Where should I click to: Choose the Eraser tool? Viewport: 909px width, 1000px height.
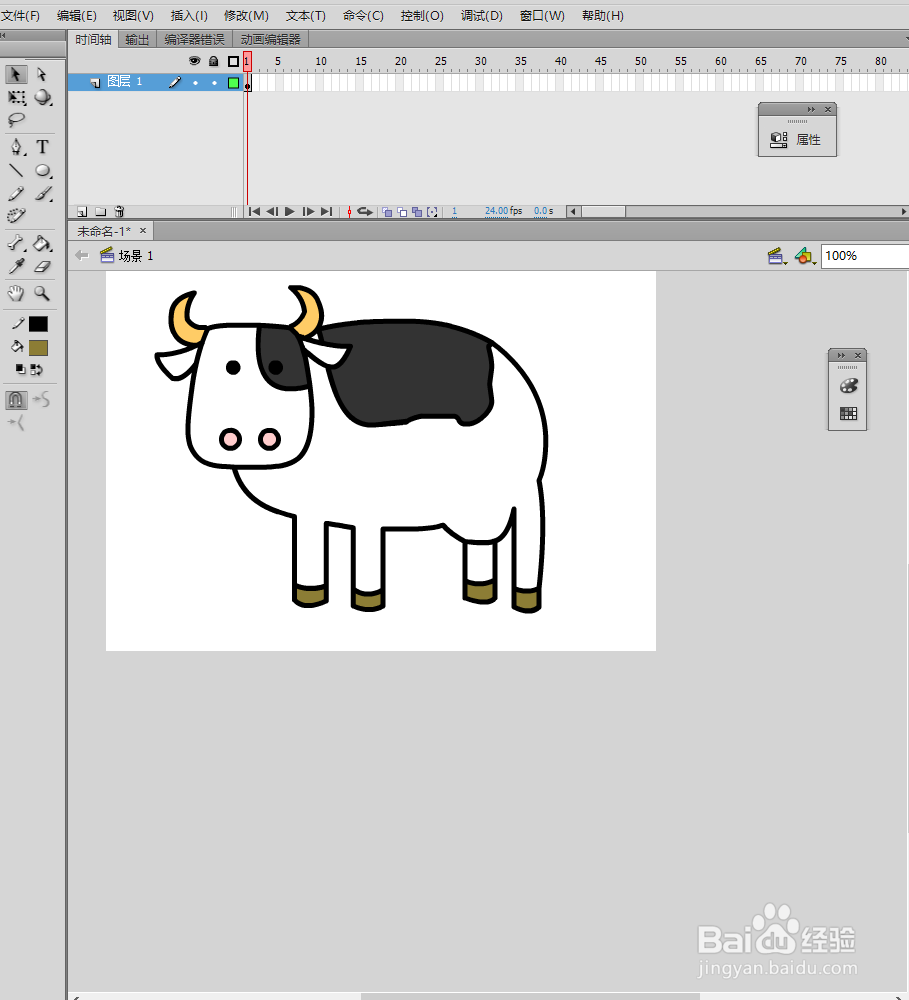click(43, 266)
